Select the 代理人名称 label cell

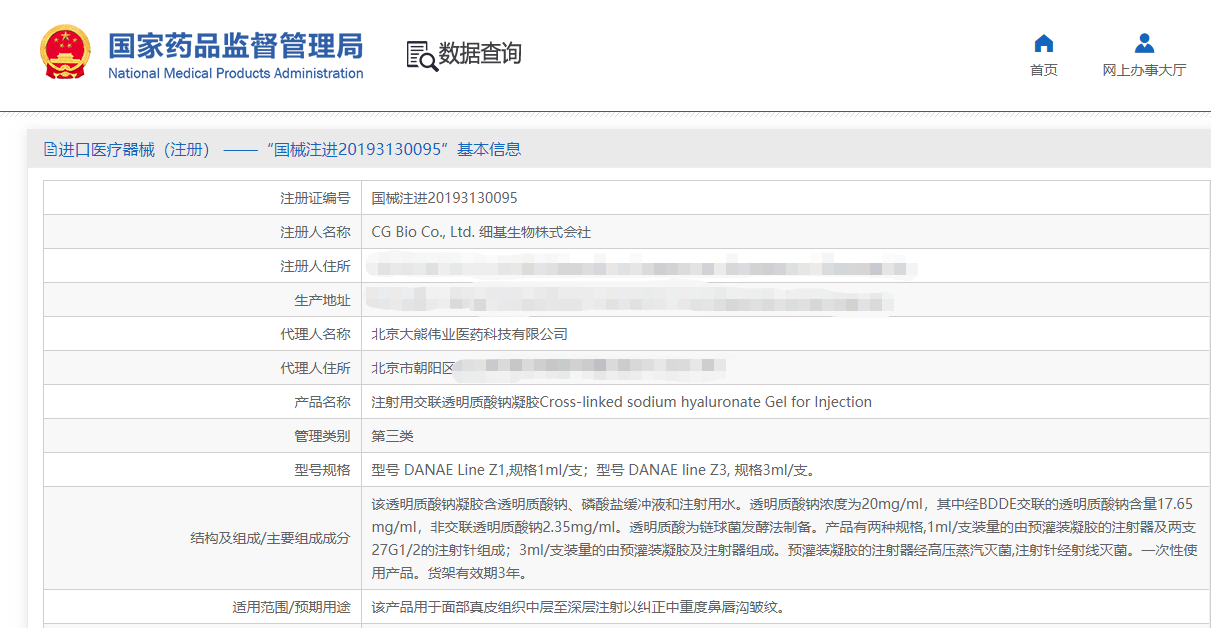(x=202, y=334)
